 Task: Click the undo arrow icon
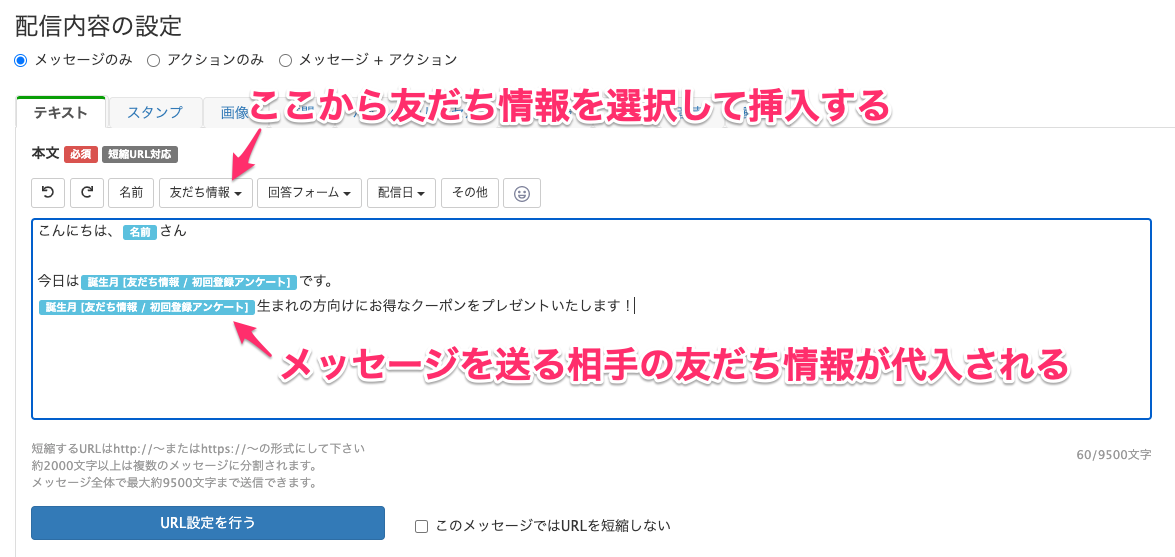(x=48, y=193)
